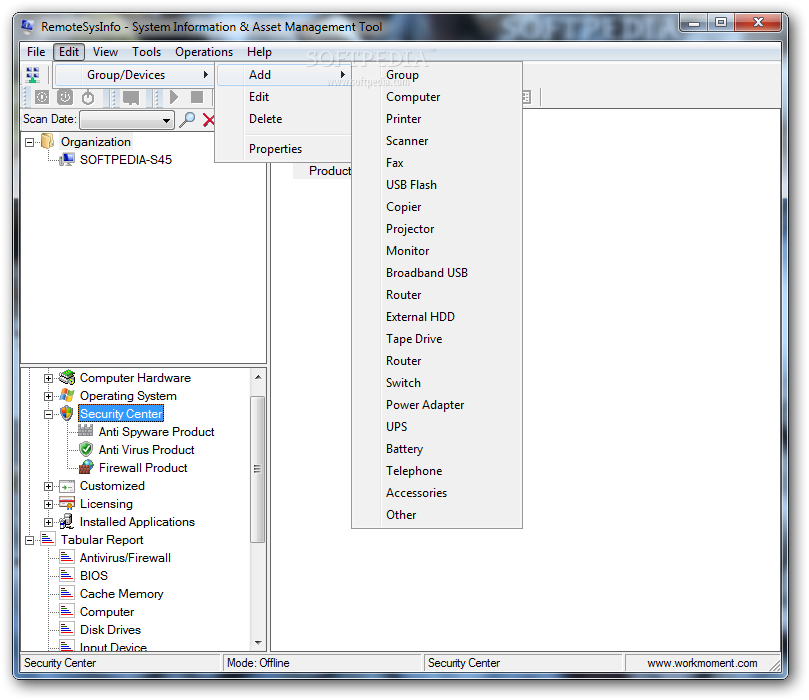Select Other in the Add submenu
This screenshot has height=700, width=809.
point(436,515)
